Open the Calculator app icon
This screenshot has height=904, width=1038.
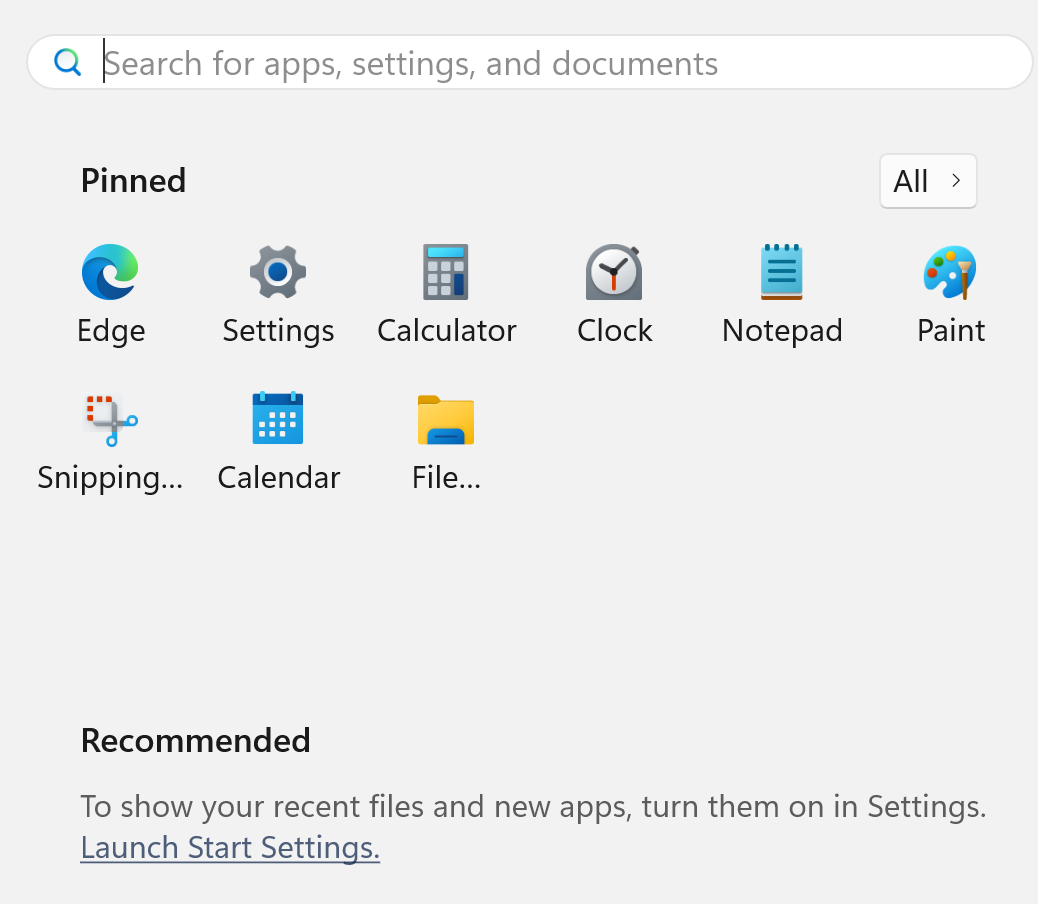(x=446, y=272)
